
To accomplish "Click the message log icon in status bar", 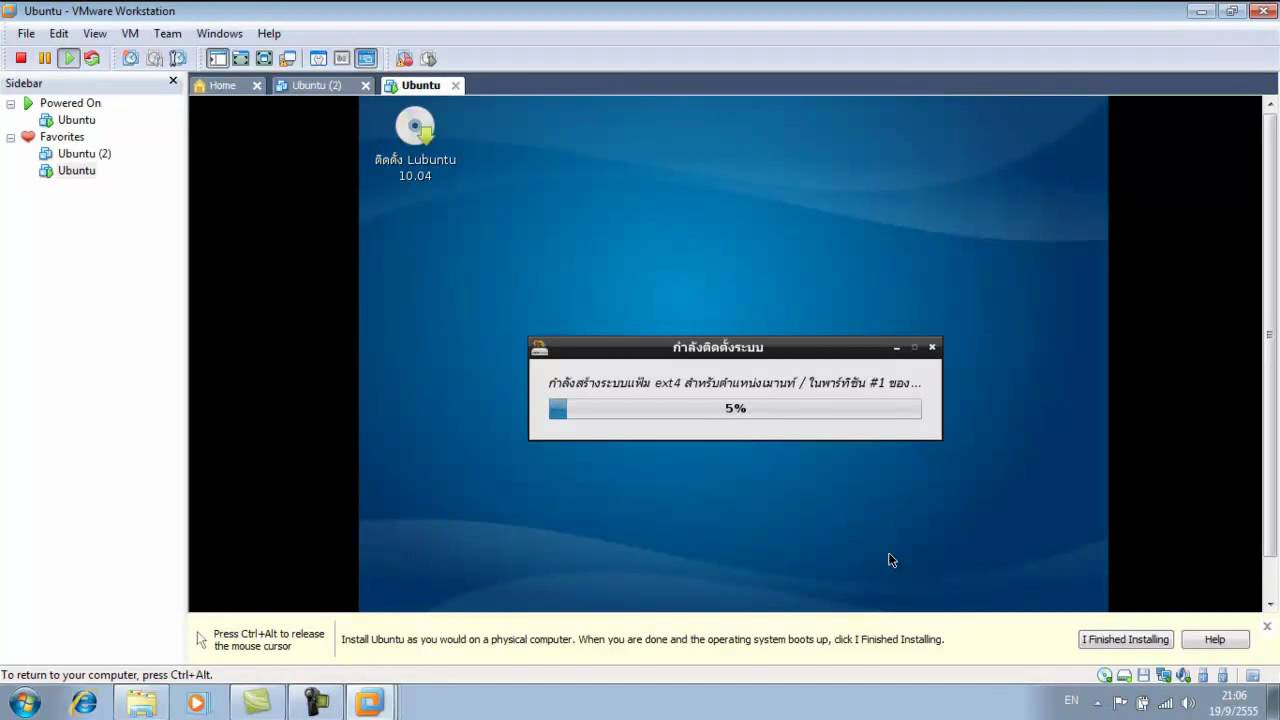I will (1252, 676).
